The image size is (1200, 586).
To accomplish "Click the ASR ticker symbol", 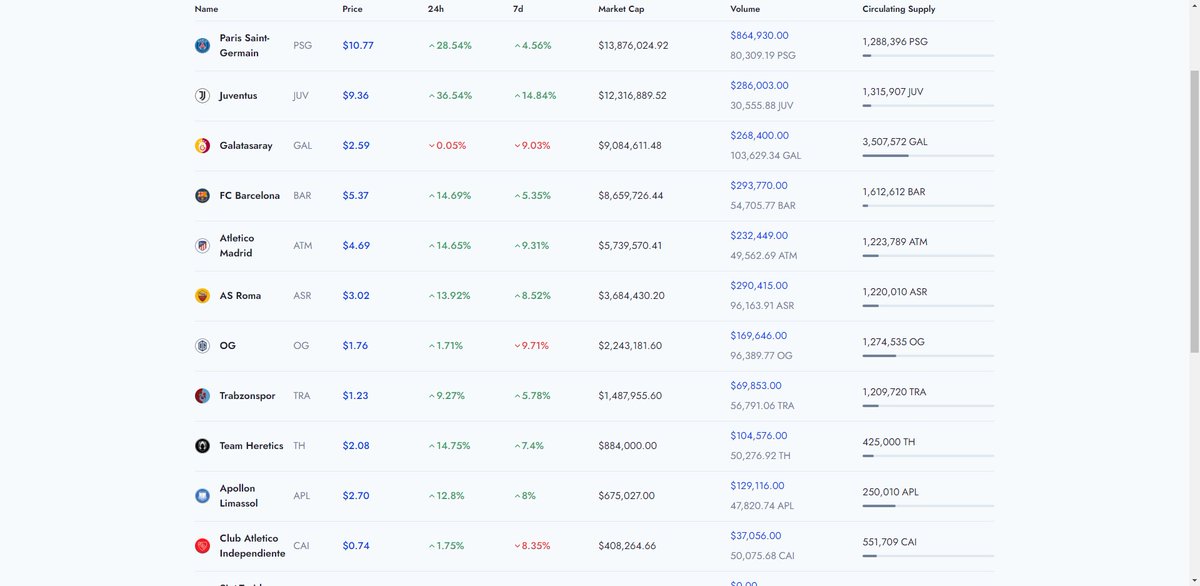I will pos(302,296).
